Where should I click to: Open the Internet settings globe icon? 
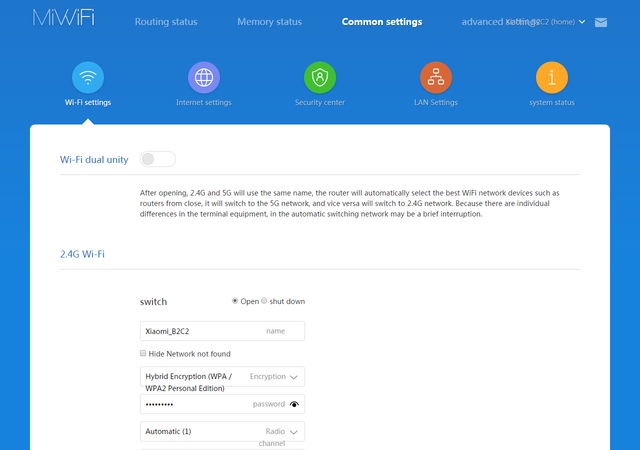(x=204, y=78)
